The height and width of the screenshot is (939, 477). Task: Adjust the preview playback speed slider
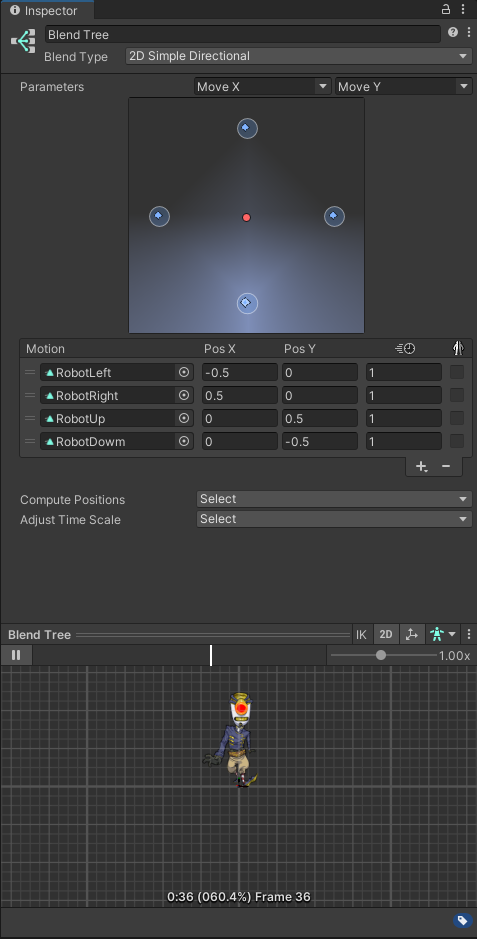point(383,655)
